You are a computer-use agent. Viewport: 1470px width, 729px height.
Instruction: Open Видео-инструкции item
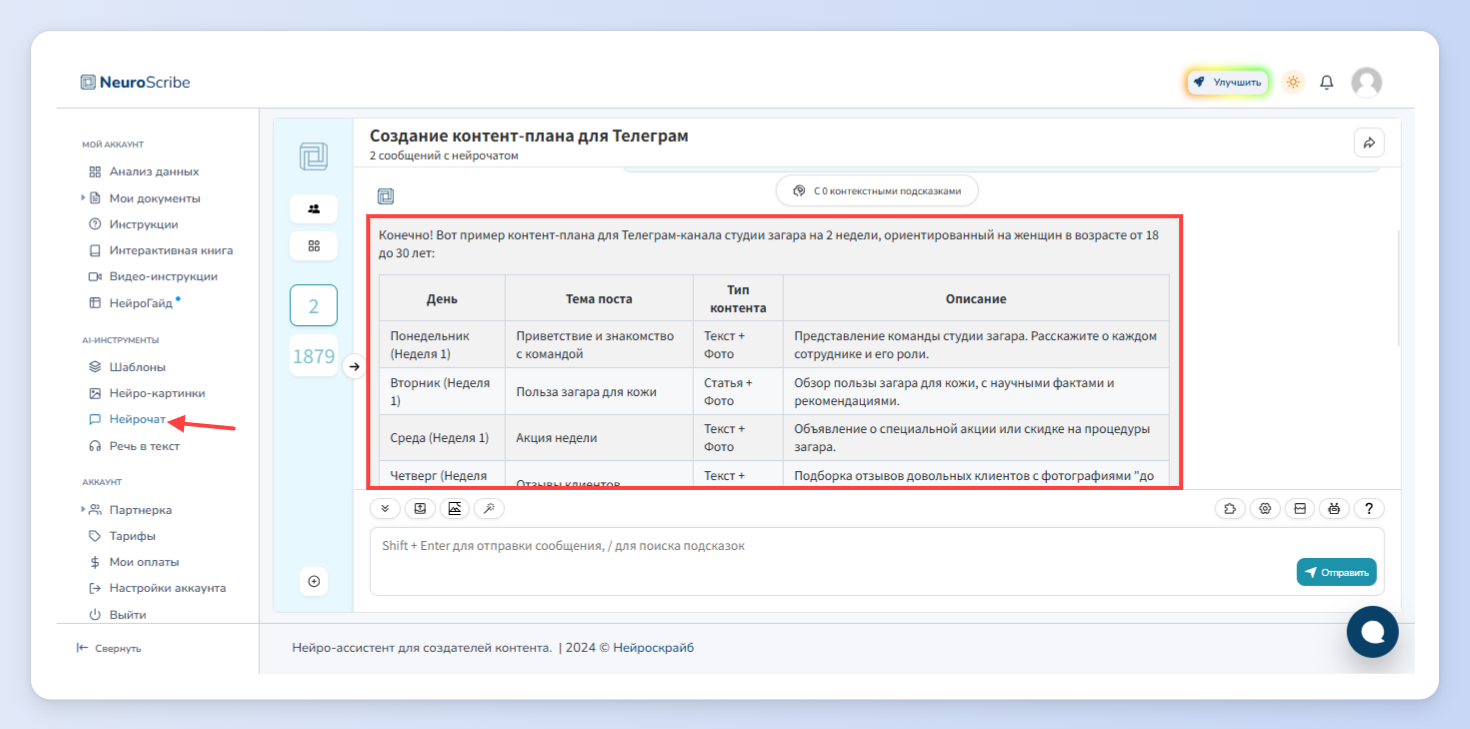pos(163,276)
